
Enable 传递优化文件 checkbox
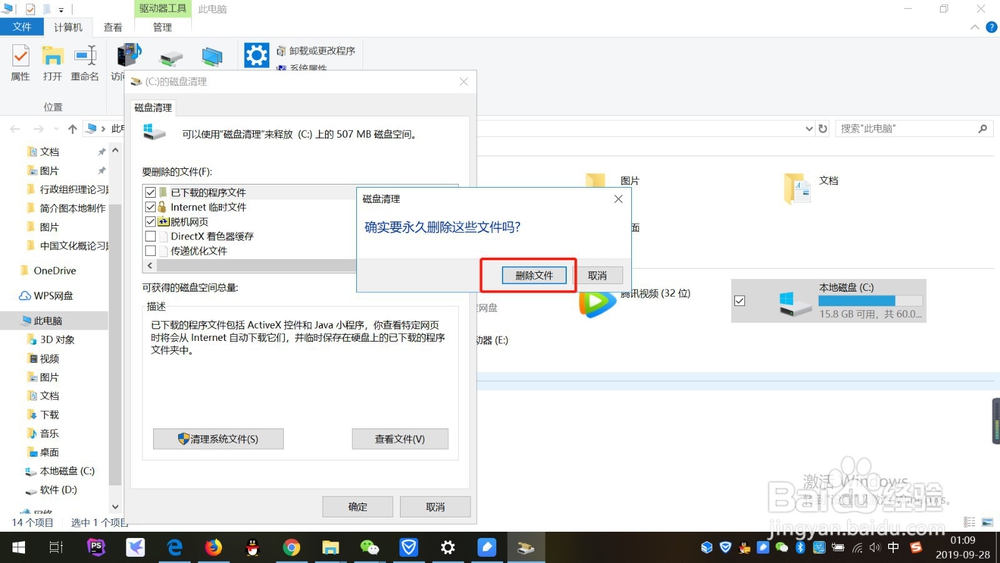click(151, 251)
